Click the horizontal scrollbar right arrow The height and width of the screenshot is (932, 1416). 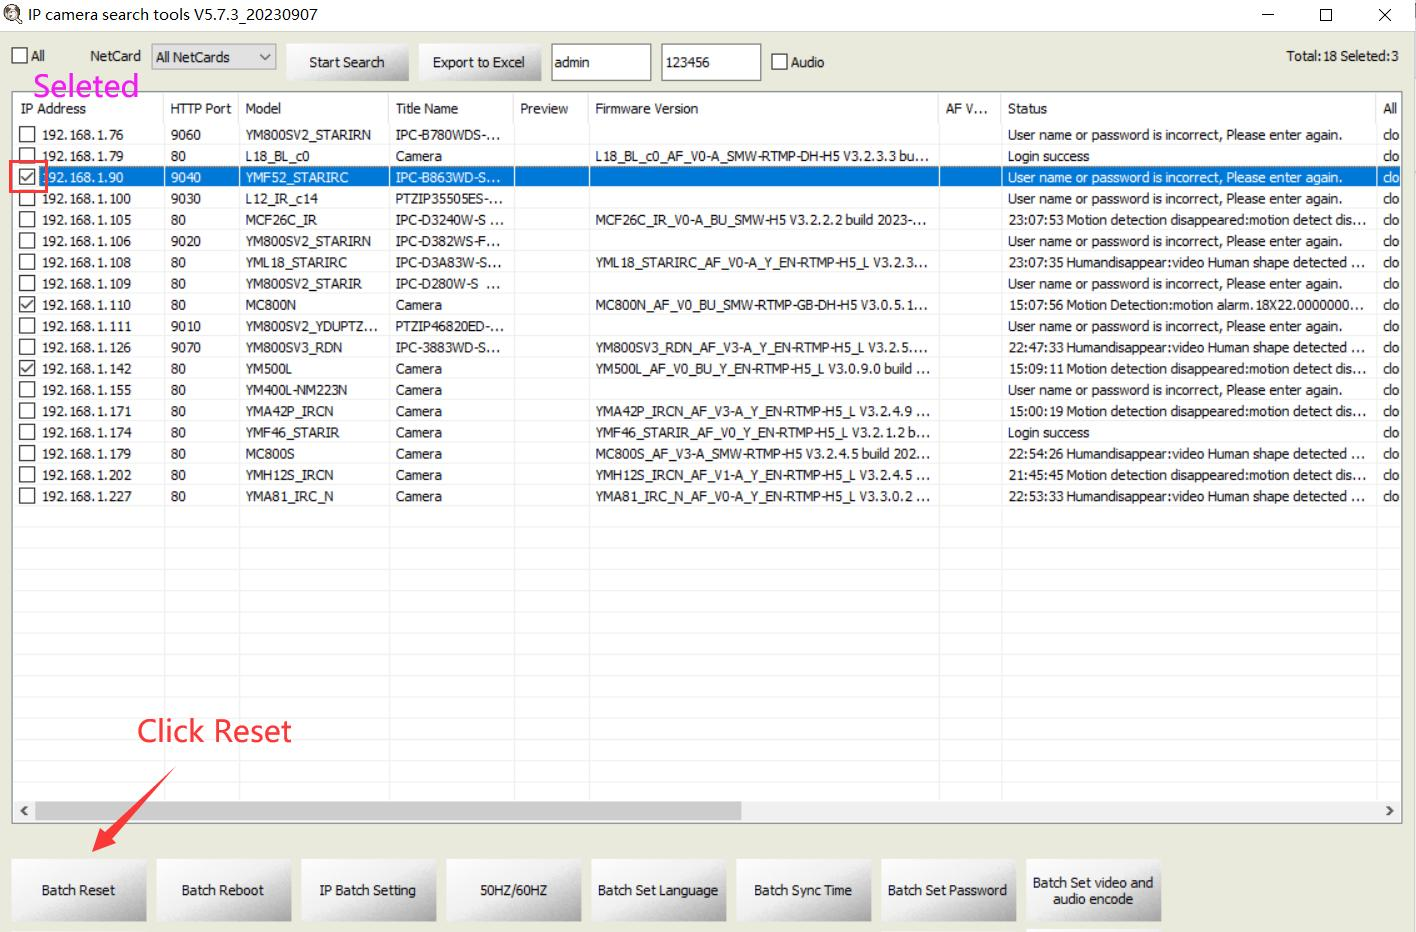[1389, 811]
